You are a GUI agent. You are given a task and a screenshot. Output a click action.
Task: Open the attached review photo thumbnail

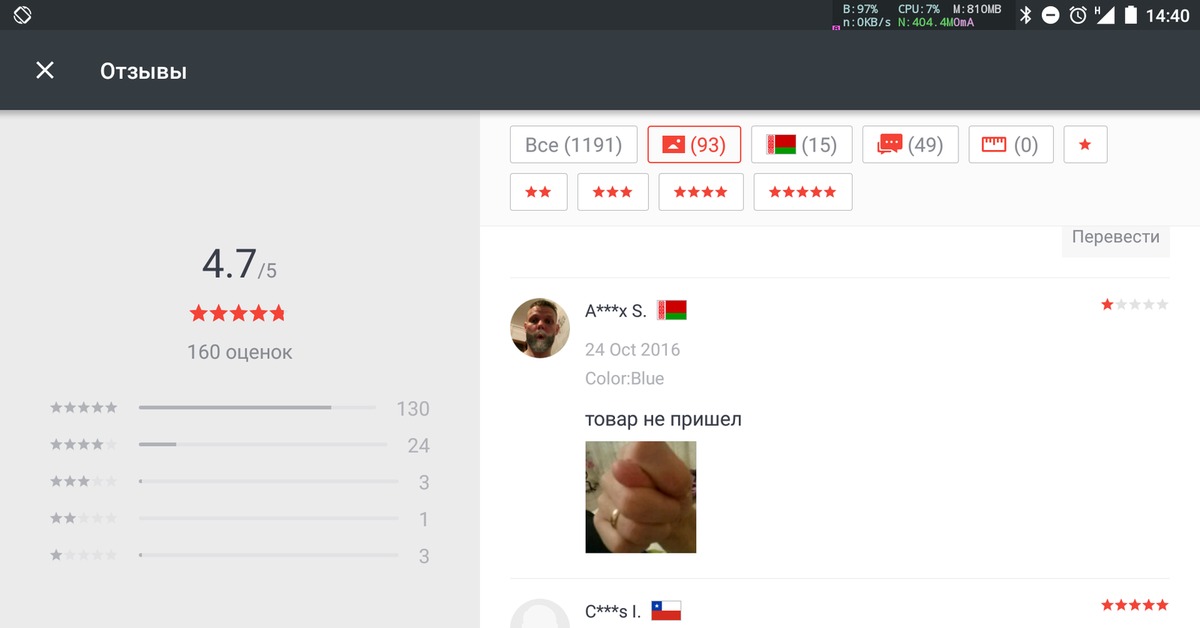coord(640,497)
